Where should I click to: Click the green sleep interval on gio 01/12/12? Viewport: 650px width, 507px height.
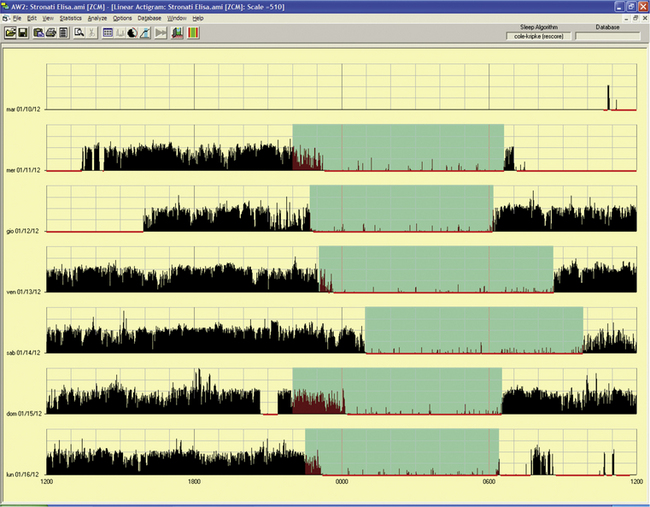pos(401,208)
